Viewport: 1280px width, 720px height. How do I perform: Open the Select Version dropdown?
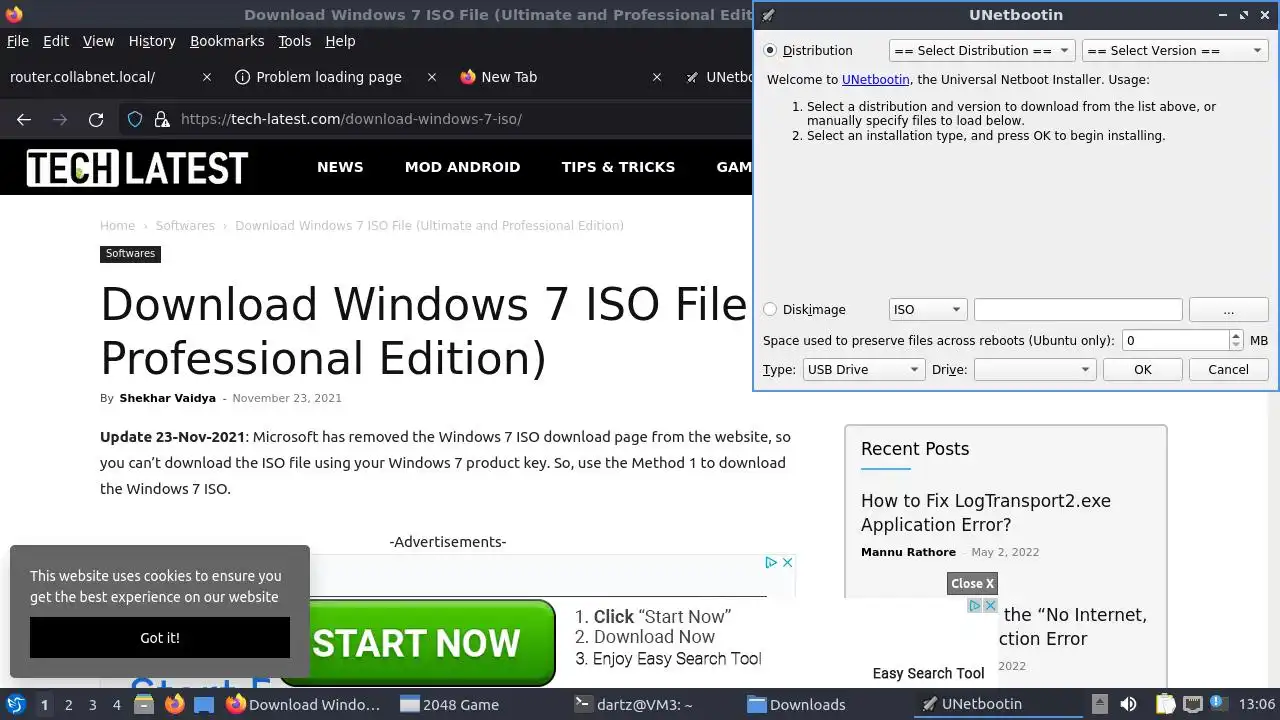click(1175, 50)
